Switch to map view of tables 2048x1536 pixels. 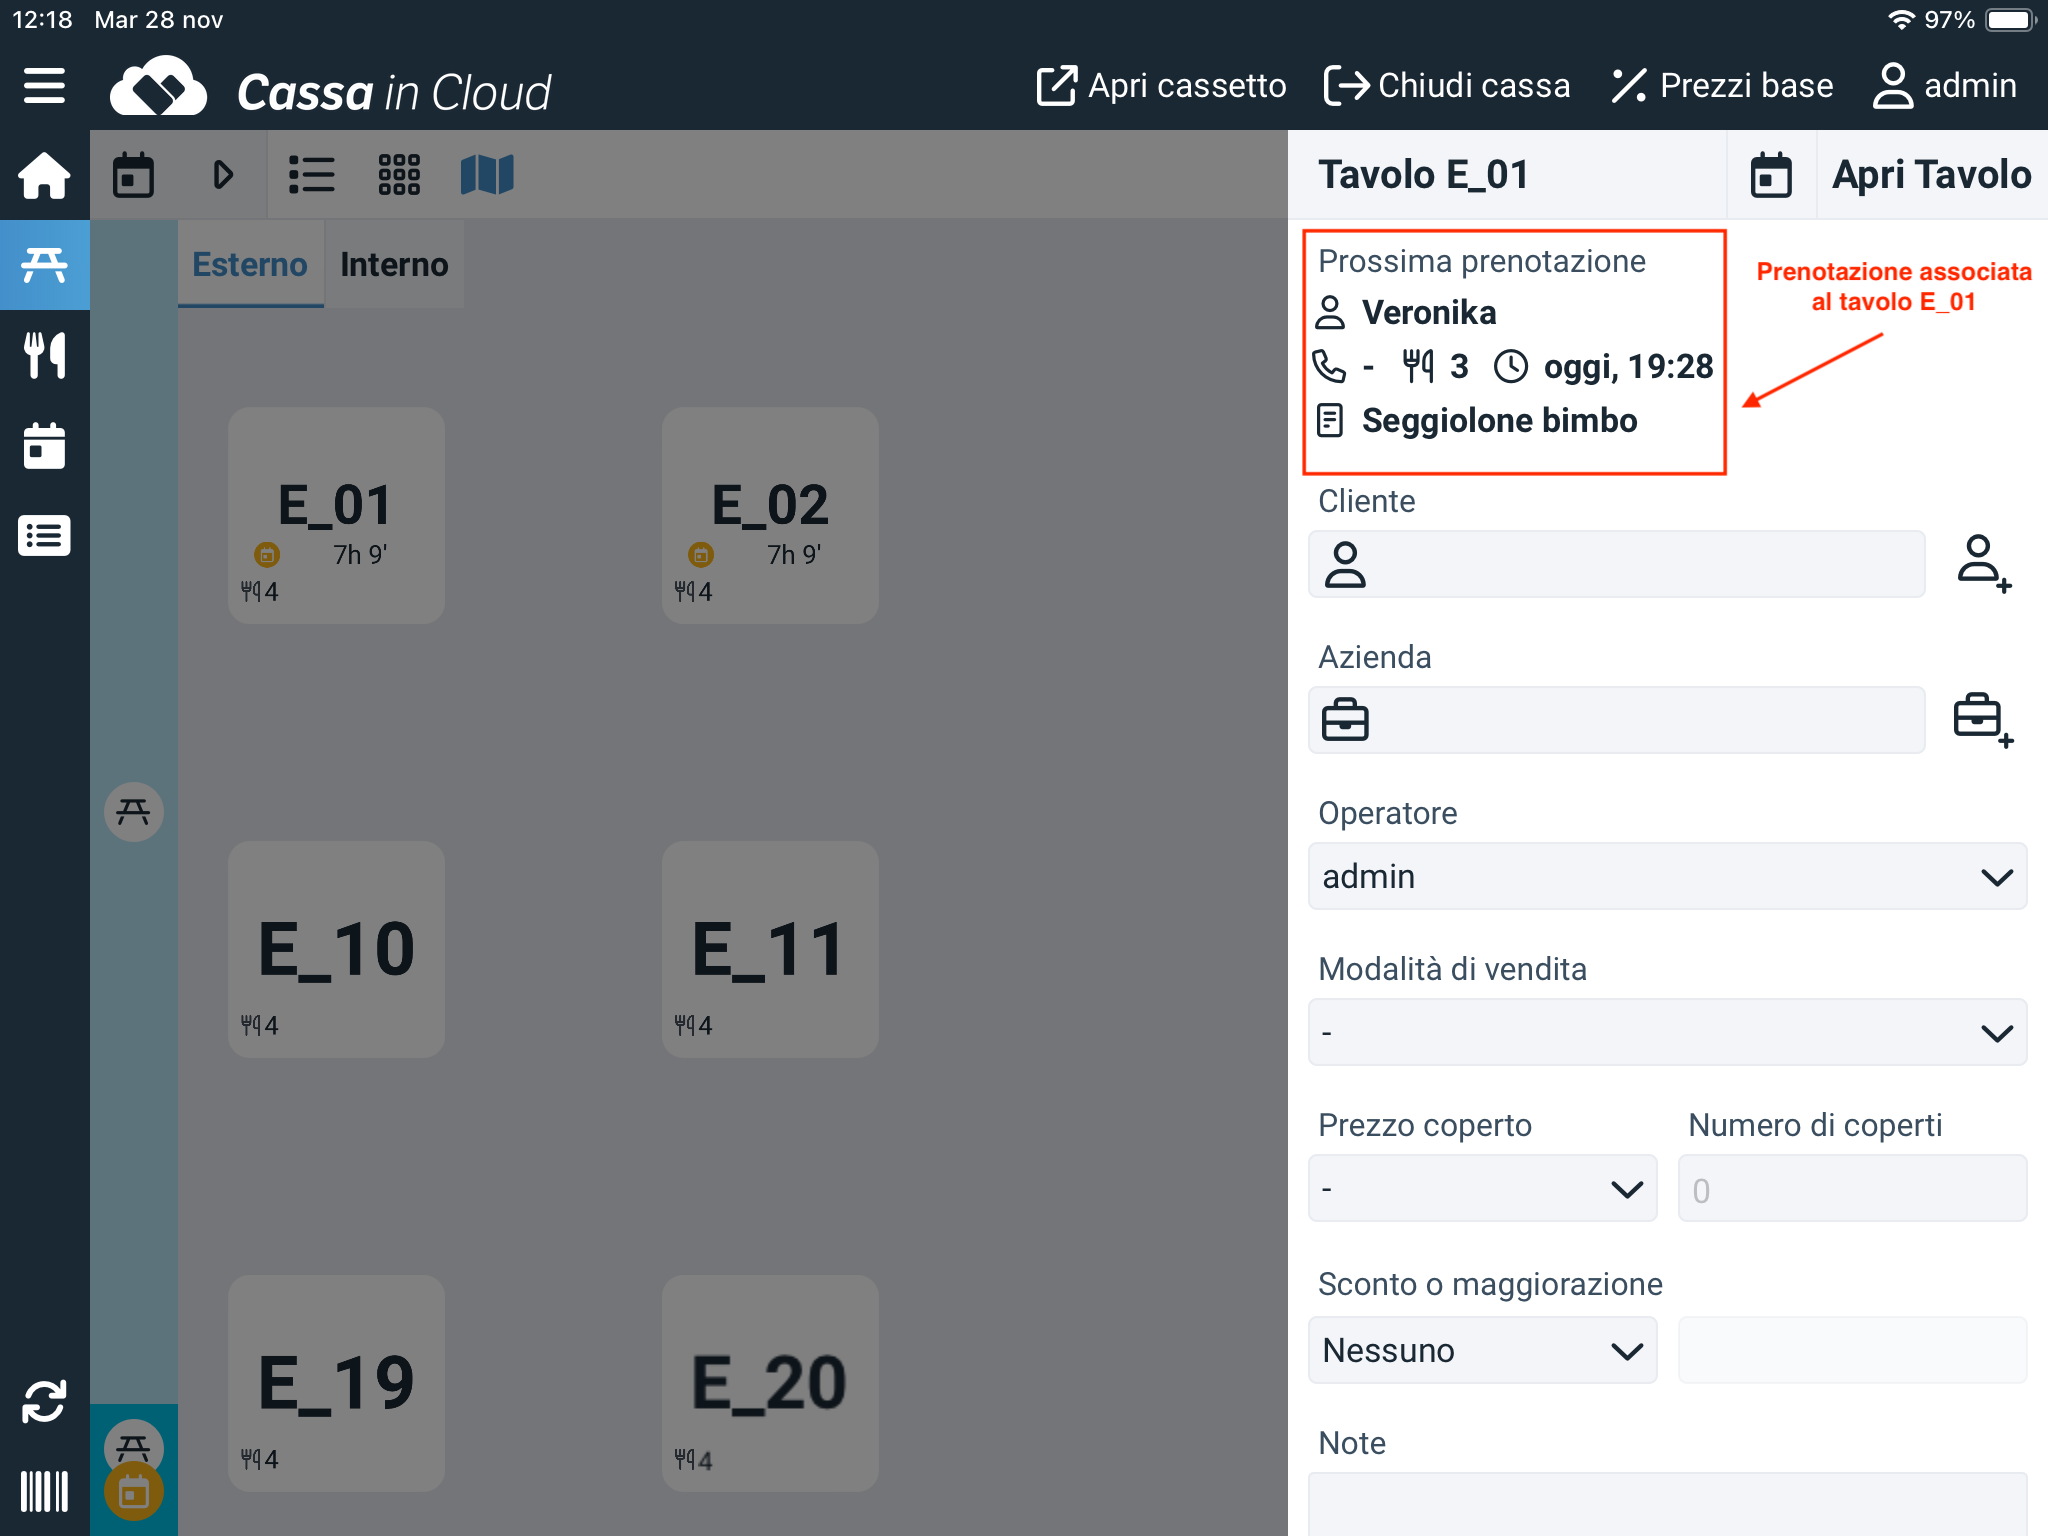tap(487, 175)
